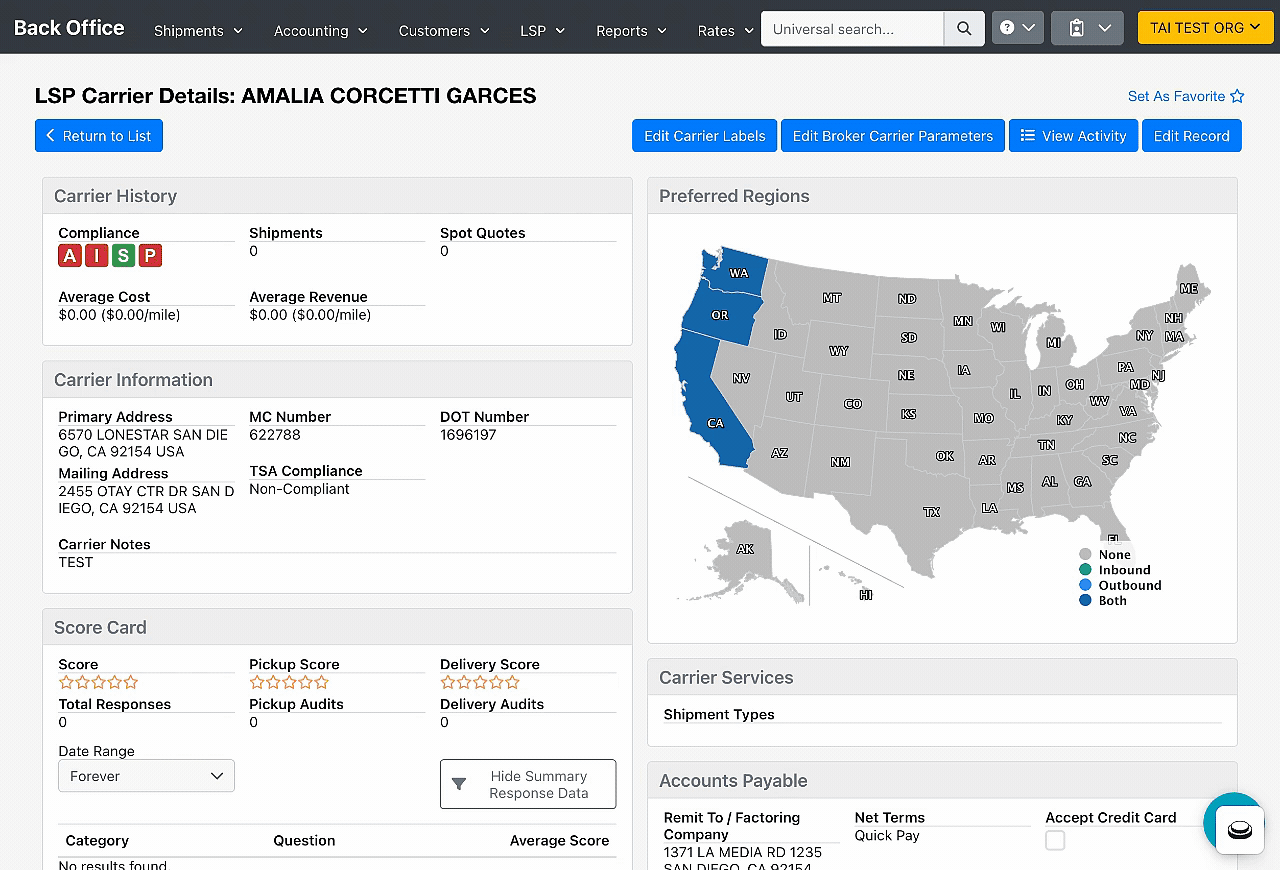Click the red A compliance badge

70,256
